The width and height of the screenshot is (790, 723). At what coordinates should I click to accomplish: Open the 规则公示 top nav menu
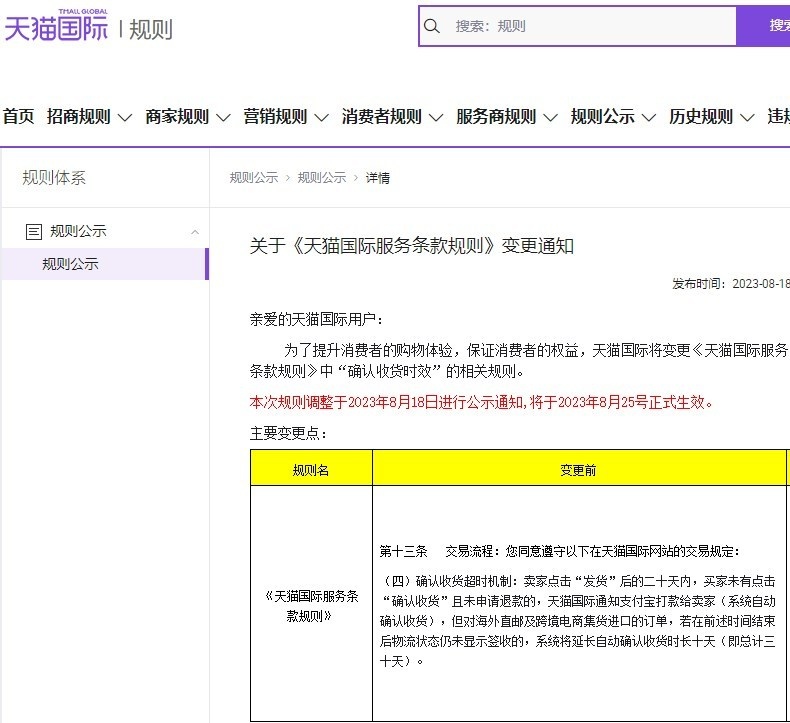603,116
